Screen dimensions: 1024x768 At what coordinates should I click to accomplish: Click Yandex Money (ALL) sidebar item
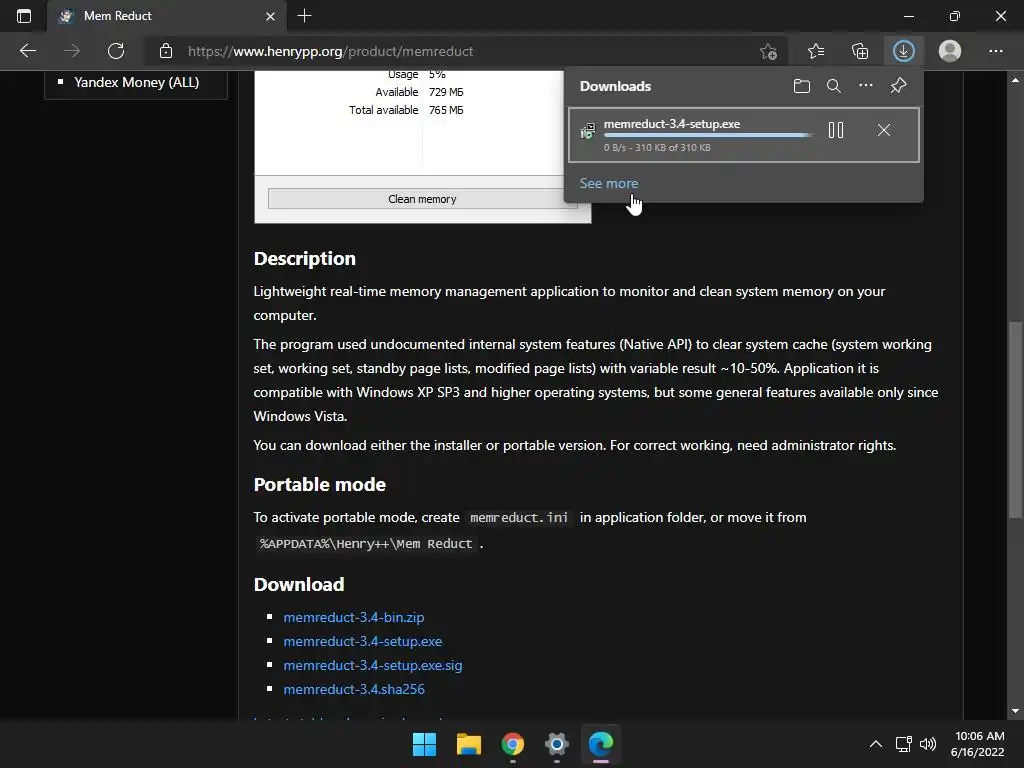tap(136, 82)
